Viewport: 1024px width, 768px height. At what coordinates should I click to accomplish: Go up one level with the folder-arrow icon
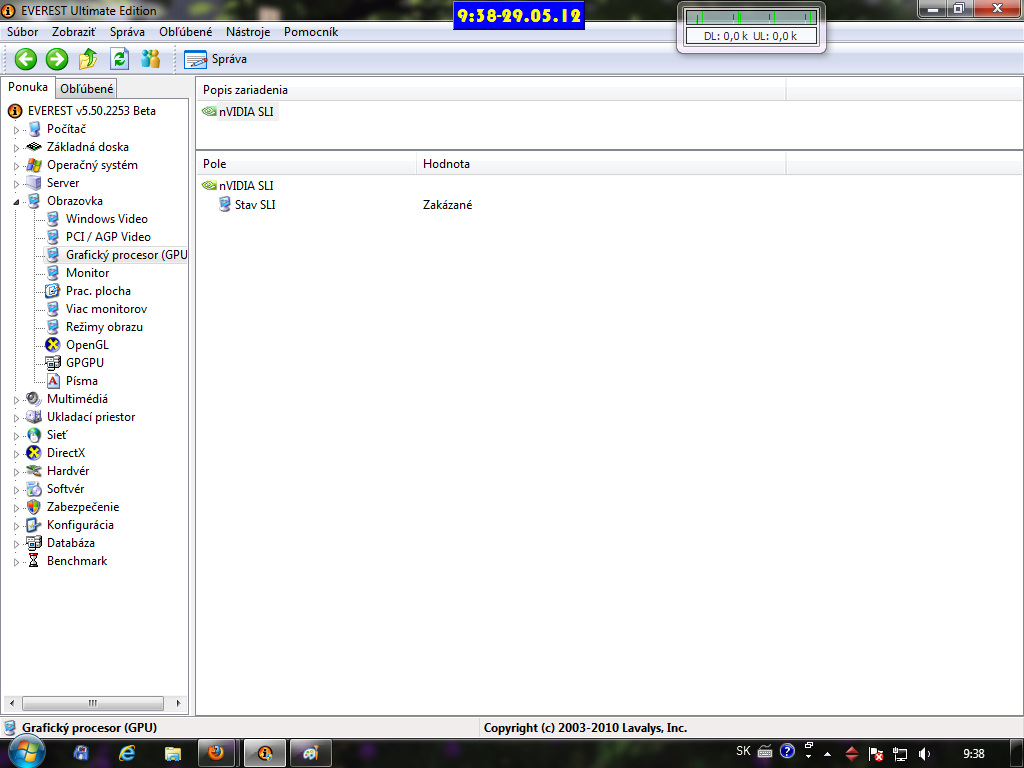click(x=88, y=59)
